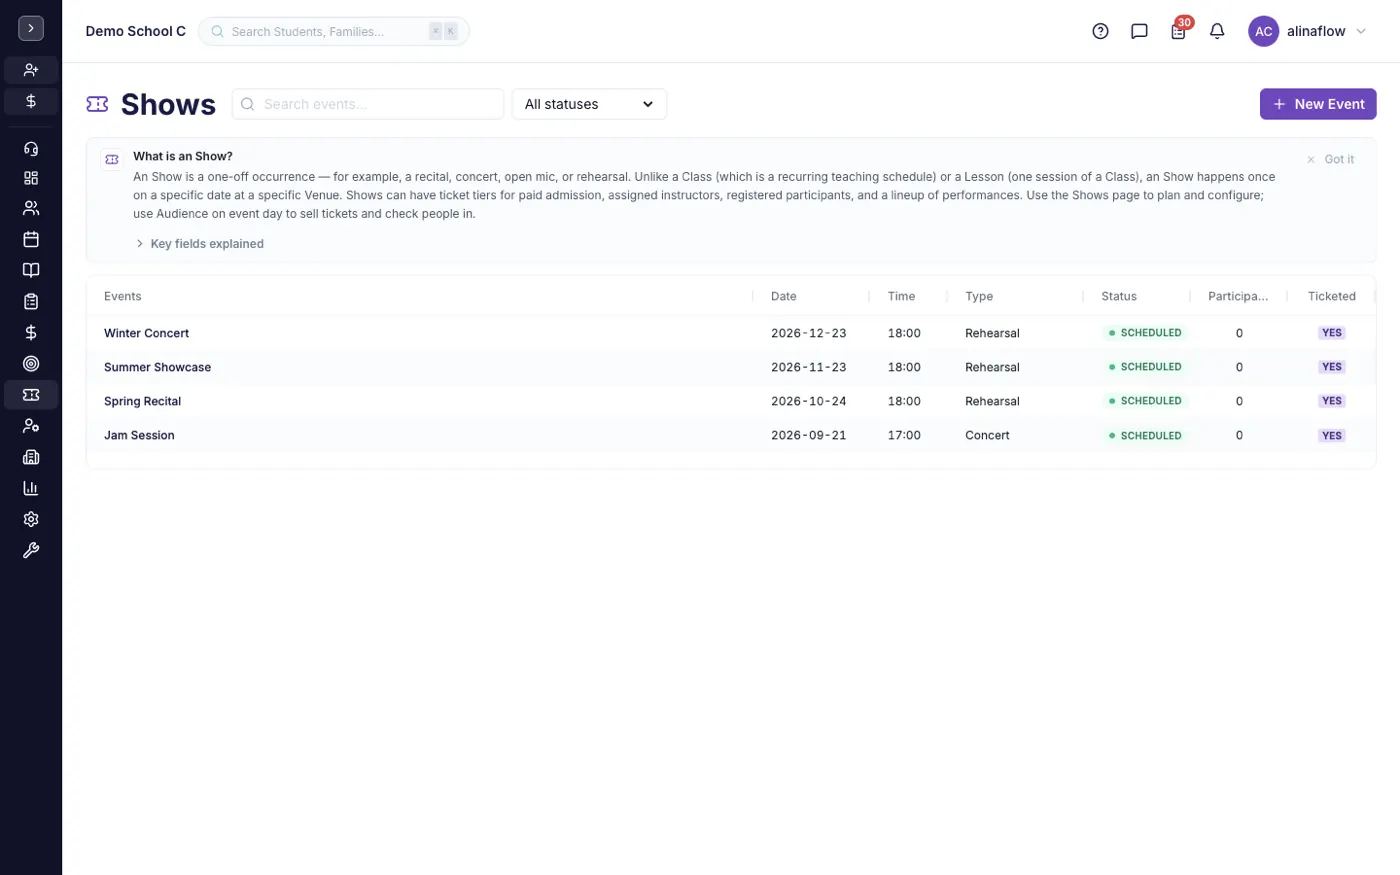
Task: Dismiss the info banner with Got it
Action: coord(1330,159)
